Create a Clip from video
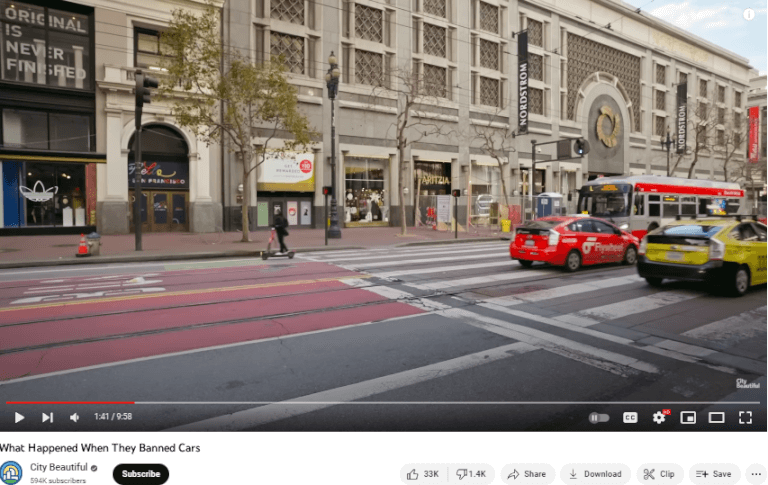This screenshot has height=485, width=768. tap(659, 474)
